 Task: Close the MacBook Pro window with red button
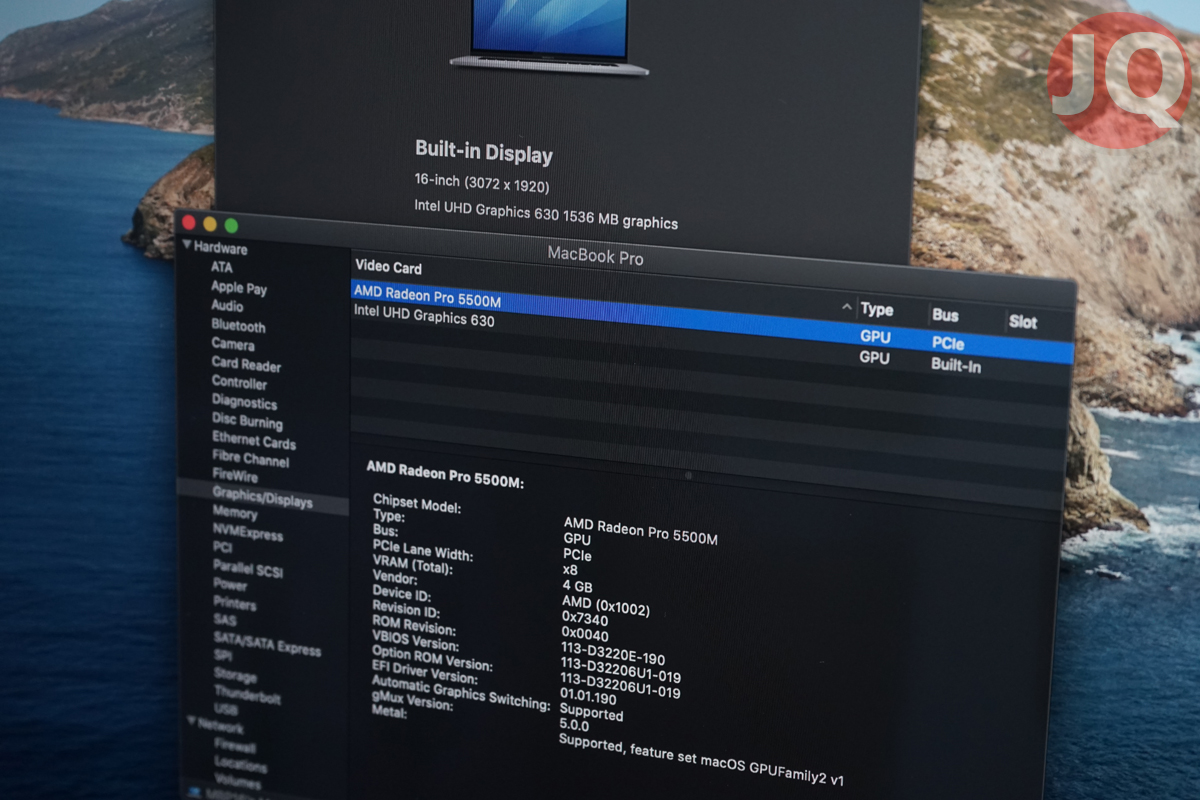coord(188,222)
